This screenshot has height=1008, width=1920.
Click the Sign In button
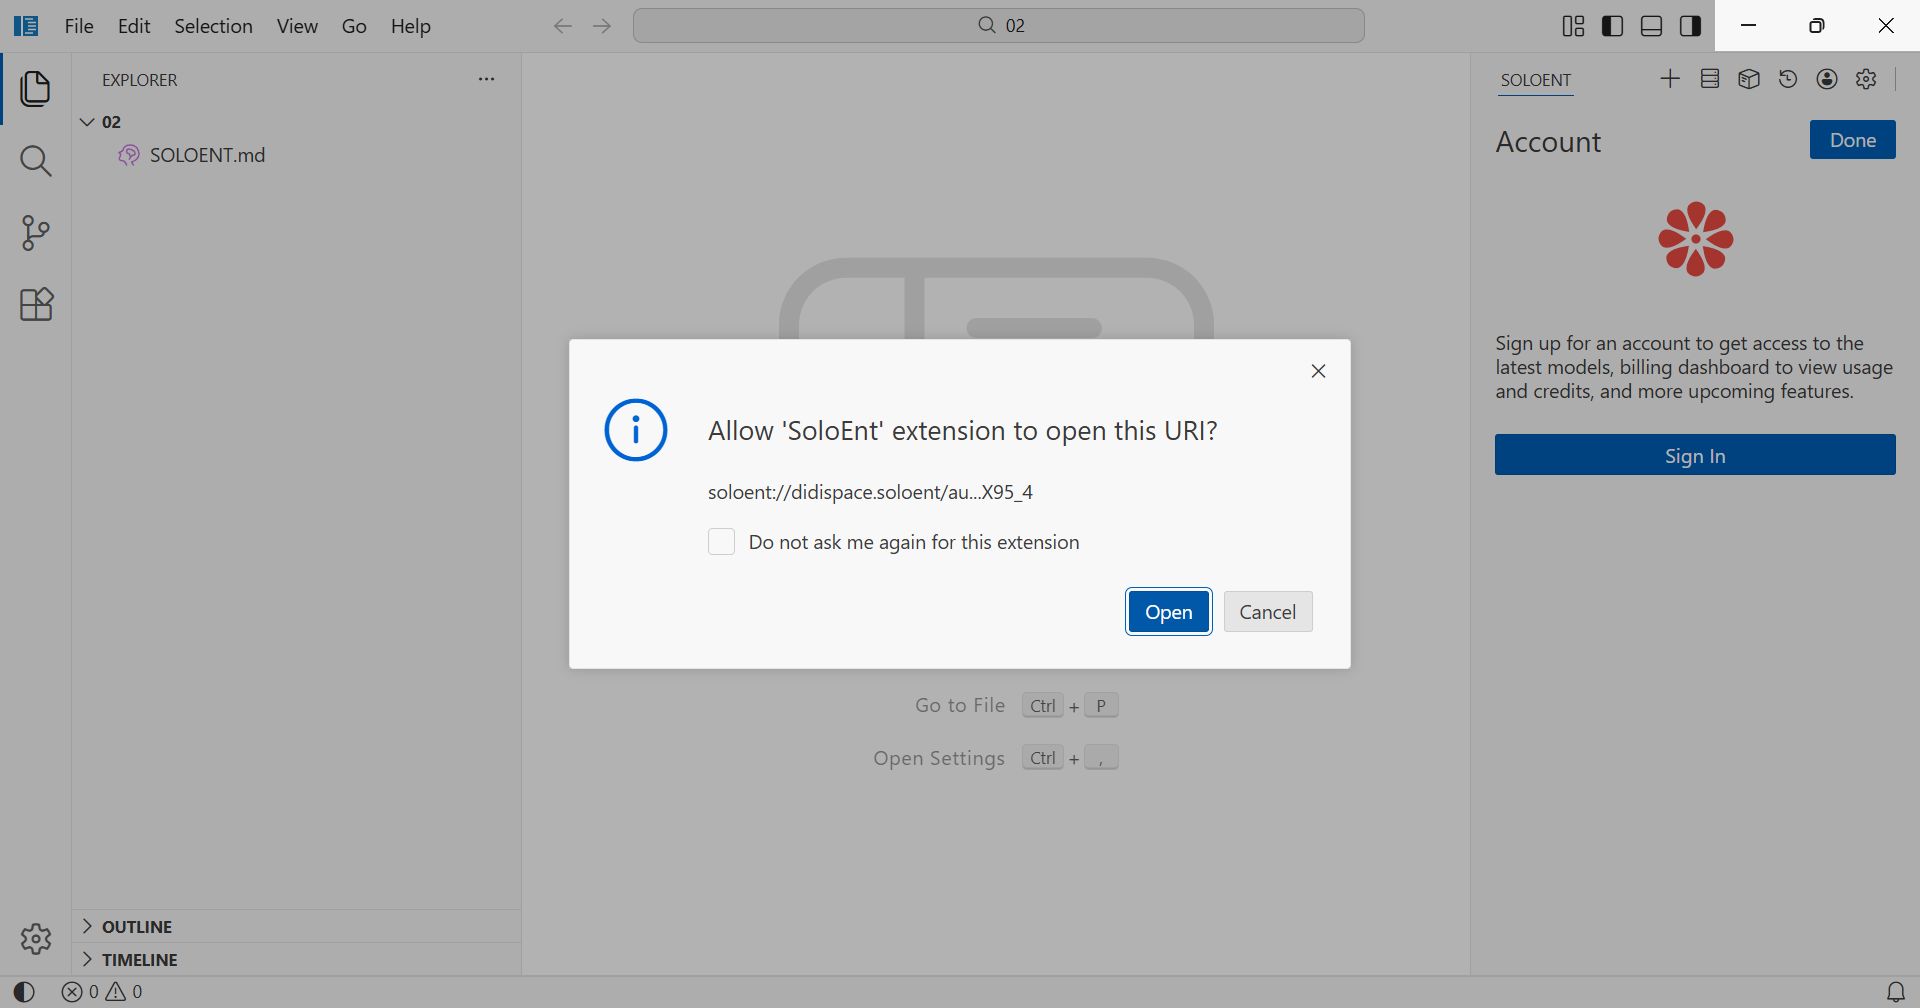tap(1695, 455)
